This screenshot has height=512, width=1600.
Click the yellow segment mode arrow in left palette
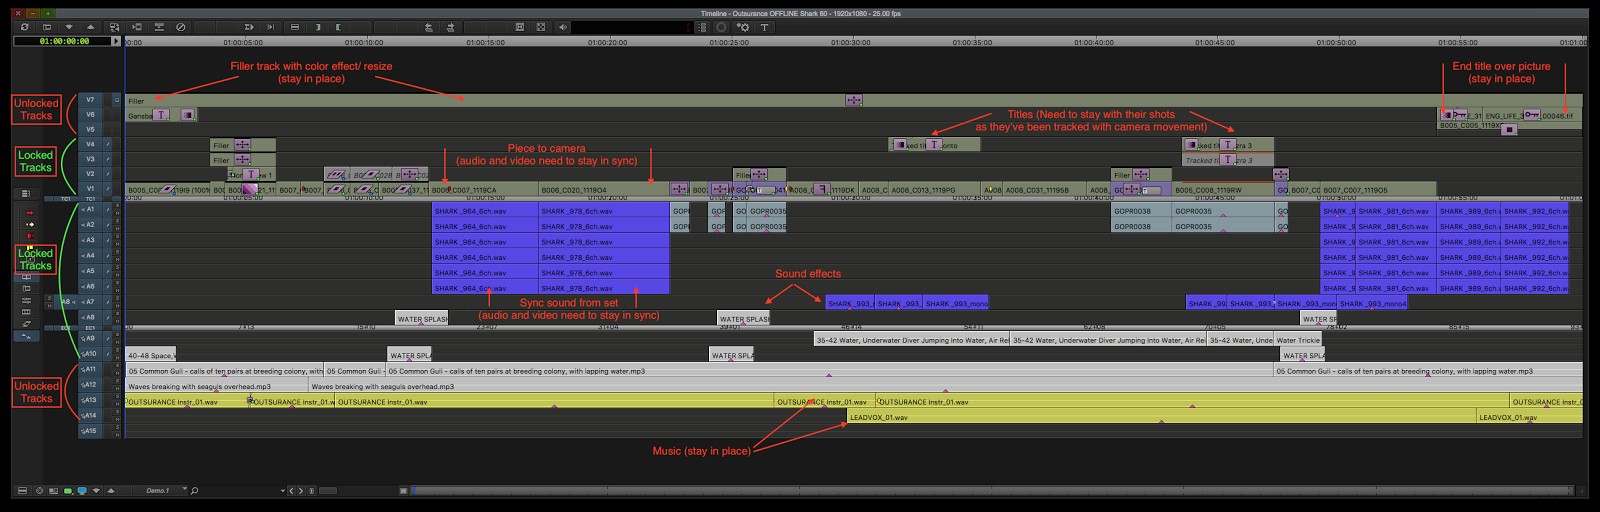[29, 224]
